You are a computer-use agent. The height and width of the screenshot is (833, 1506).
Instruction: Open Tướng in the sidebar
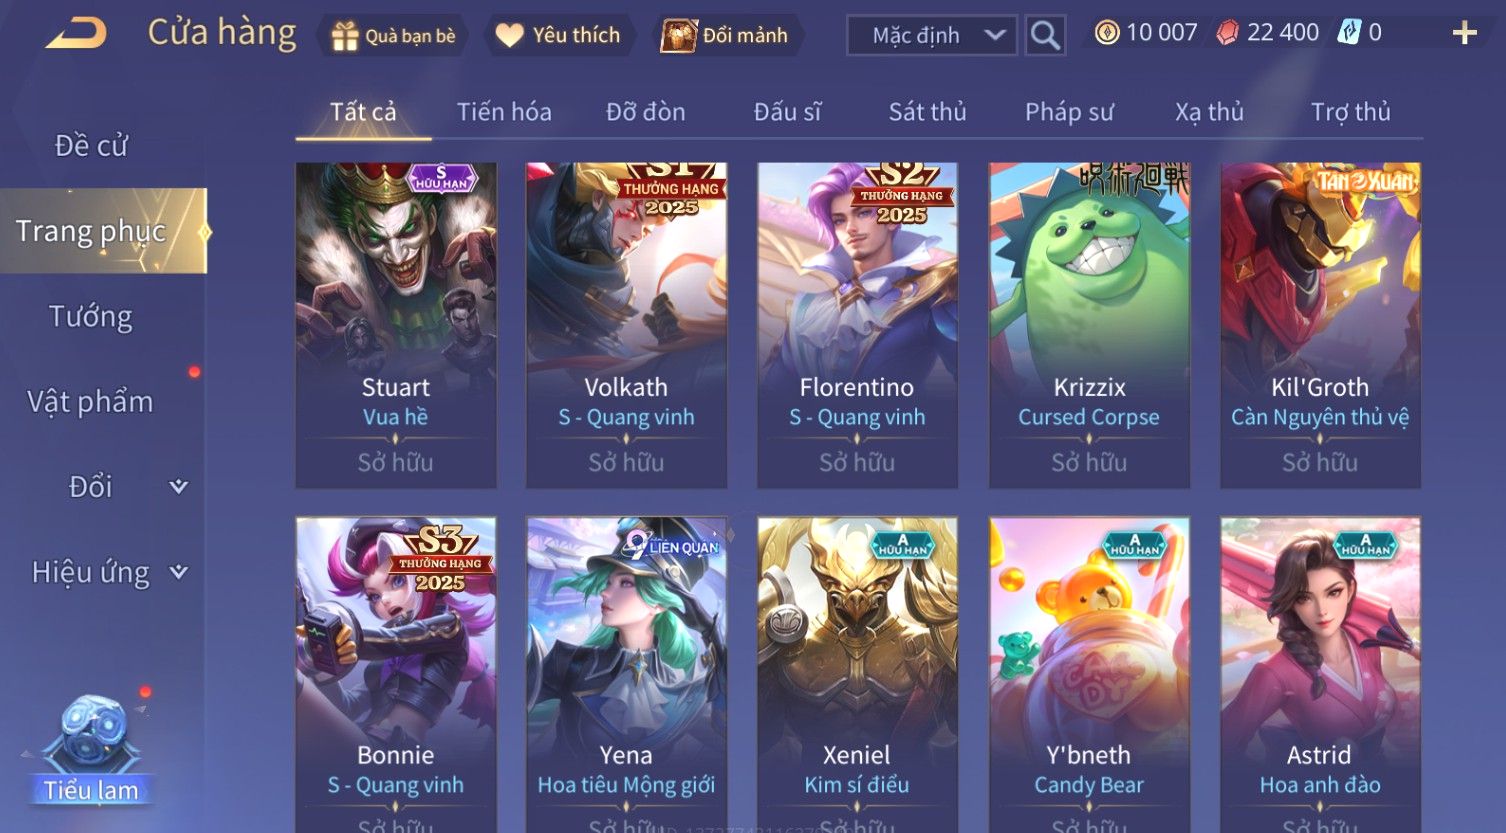point(91,316)
